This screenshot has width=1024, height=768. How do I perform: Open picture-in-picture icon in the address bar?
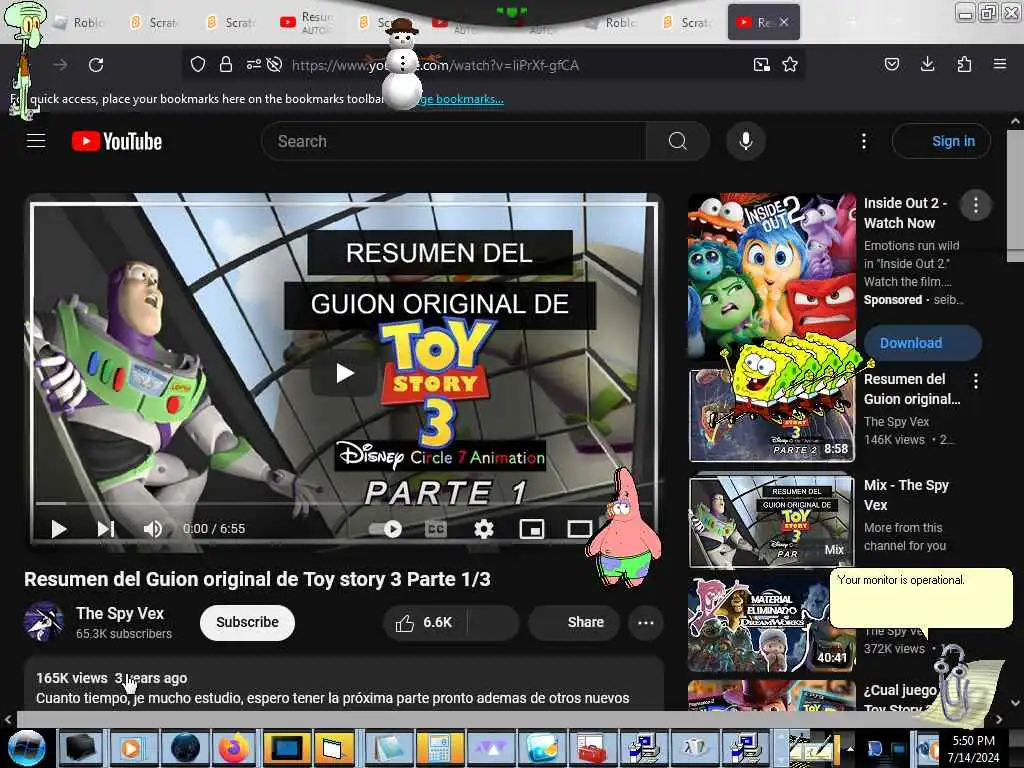[x=761, y=64]
